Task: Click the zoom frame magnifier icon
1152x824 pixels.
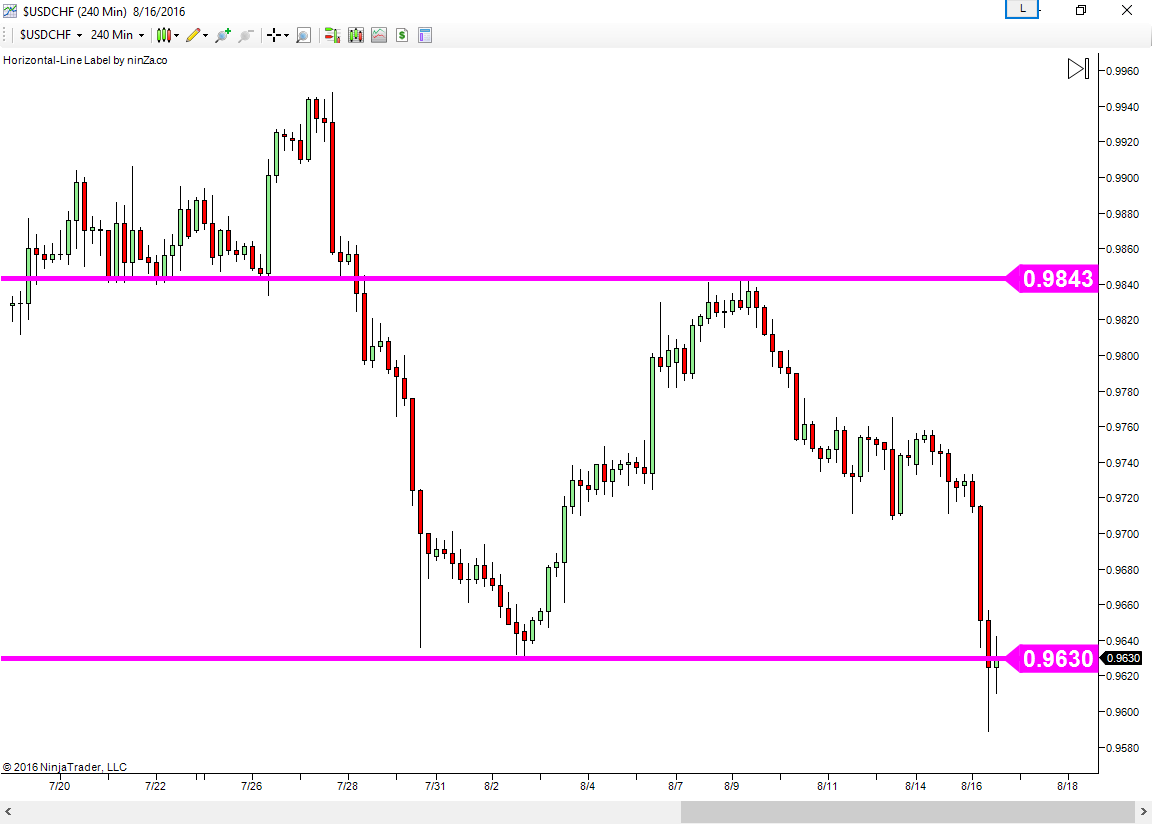Action: coord(303,35)
